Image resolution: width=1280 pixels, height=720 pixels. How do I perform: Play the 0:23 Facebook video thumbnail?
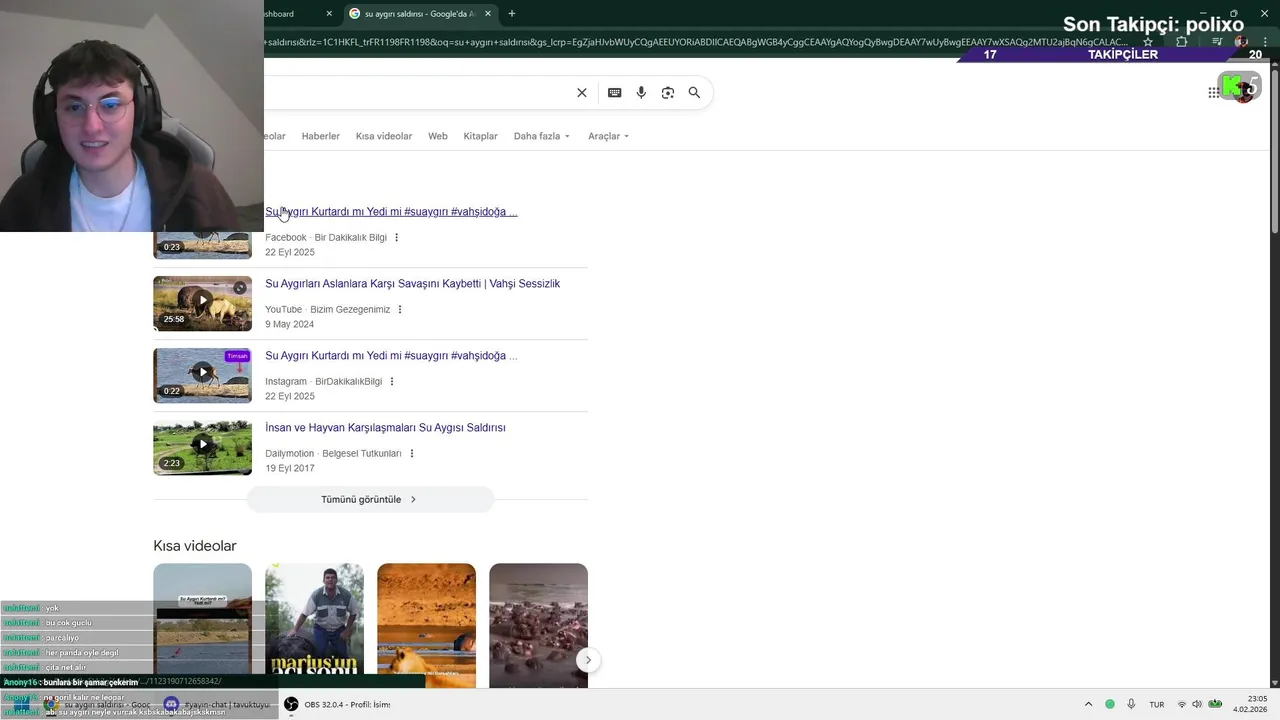[202, 245]
